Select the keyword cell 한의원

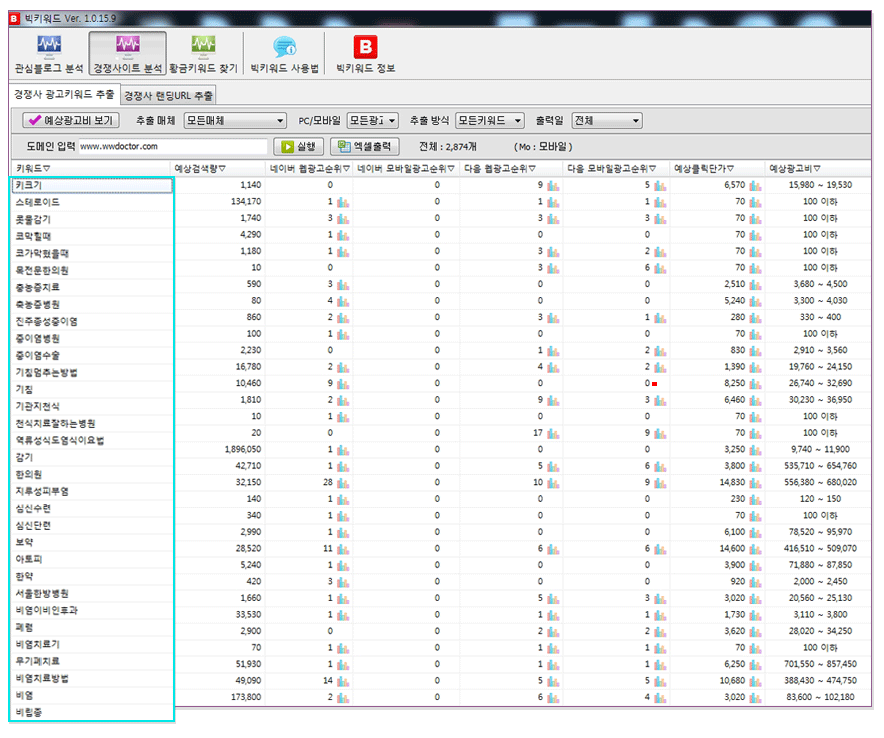(92, 475)
